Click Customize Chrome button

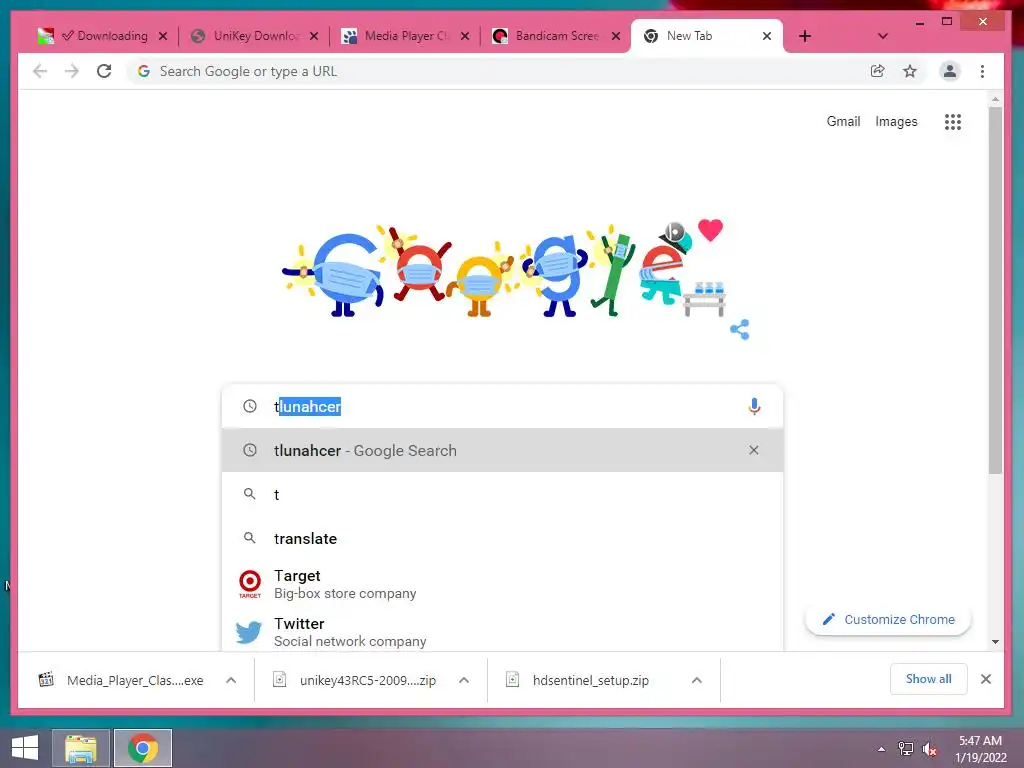888,619
